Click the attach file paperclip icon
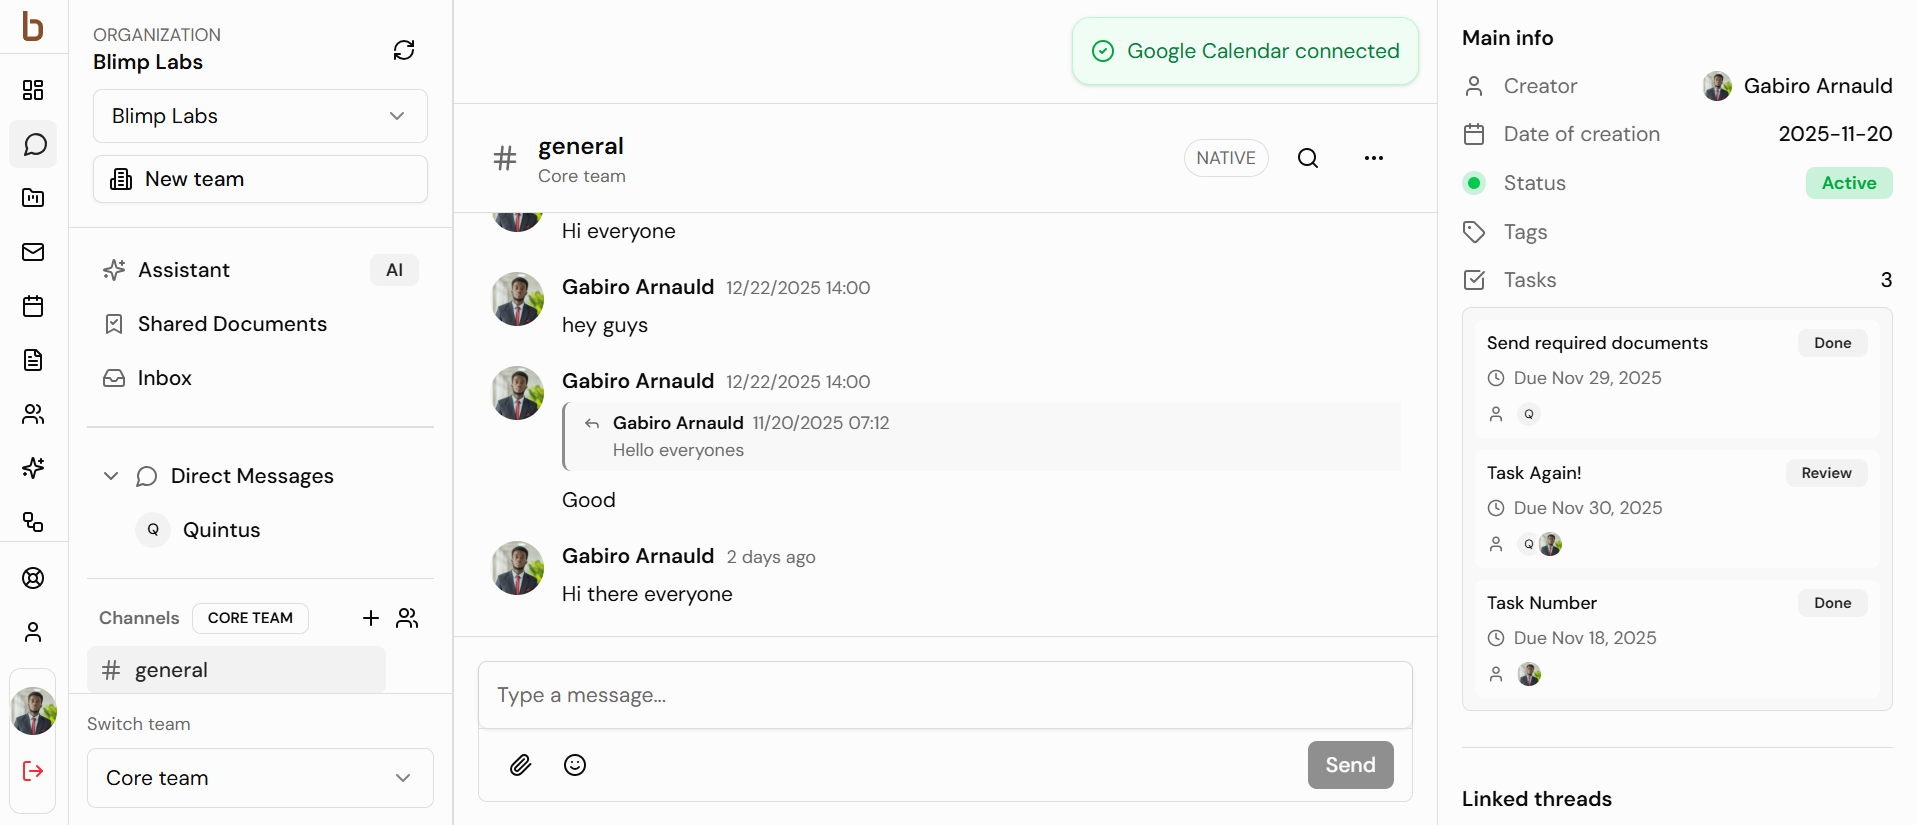Image resolution: width=1917 pixels, height=825 pixels. [520, 765]
